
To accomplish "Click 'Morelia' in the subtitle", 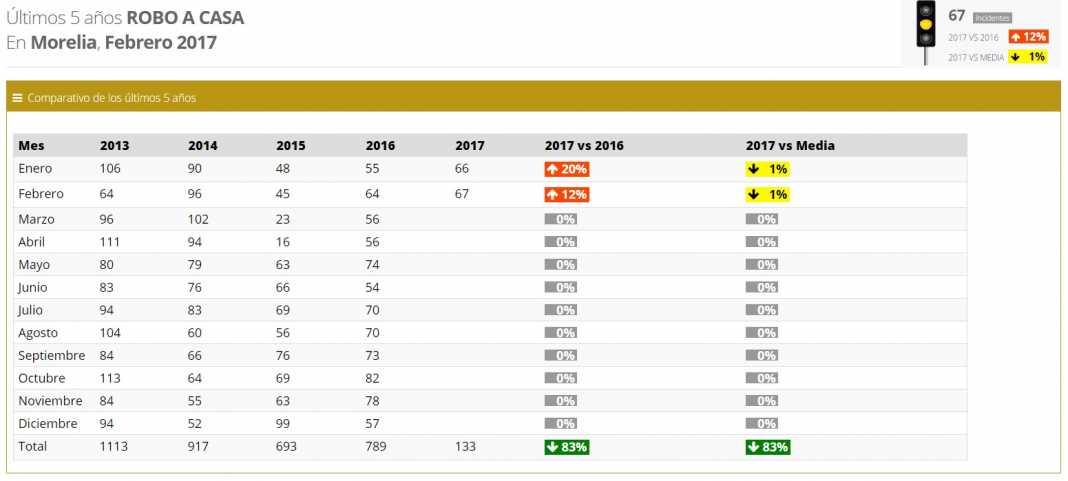I will pyautogui.click(x=63, y=43).
